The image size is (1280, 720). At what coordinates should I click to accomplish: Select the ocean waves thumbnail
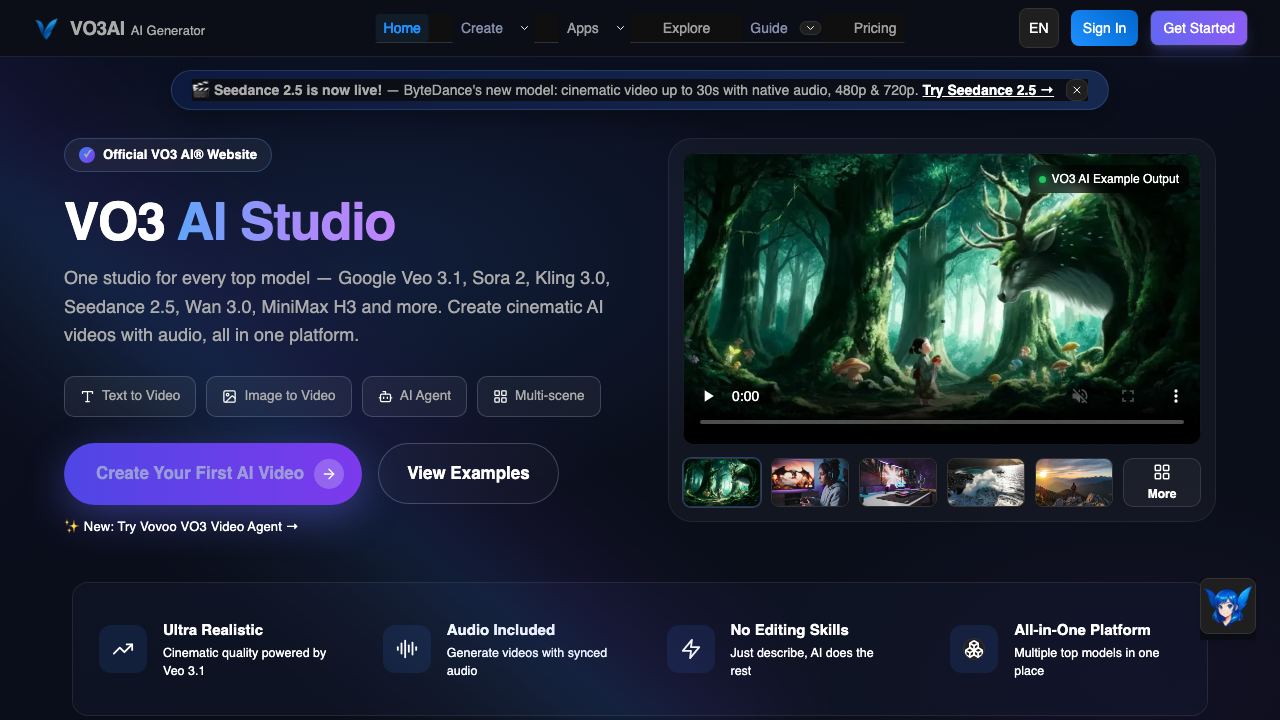point(986,482)
